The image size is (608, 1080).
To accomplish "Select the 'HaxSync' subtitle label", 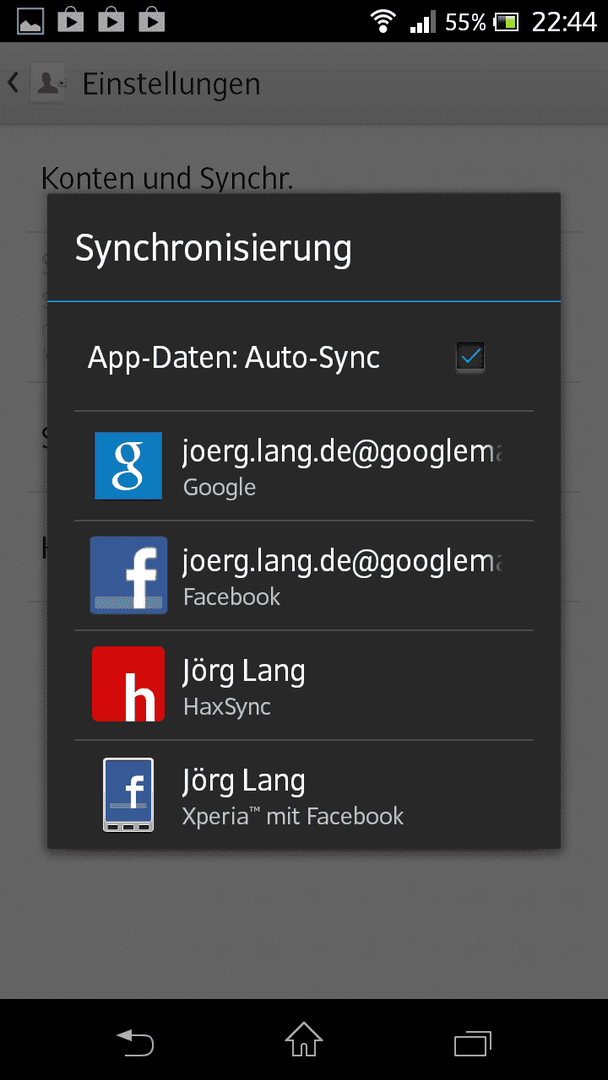I will 227,706.
